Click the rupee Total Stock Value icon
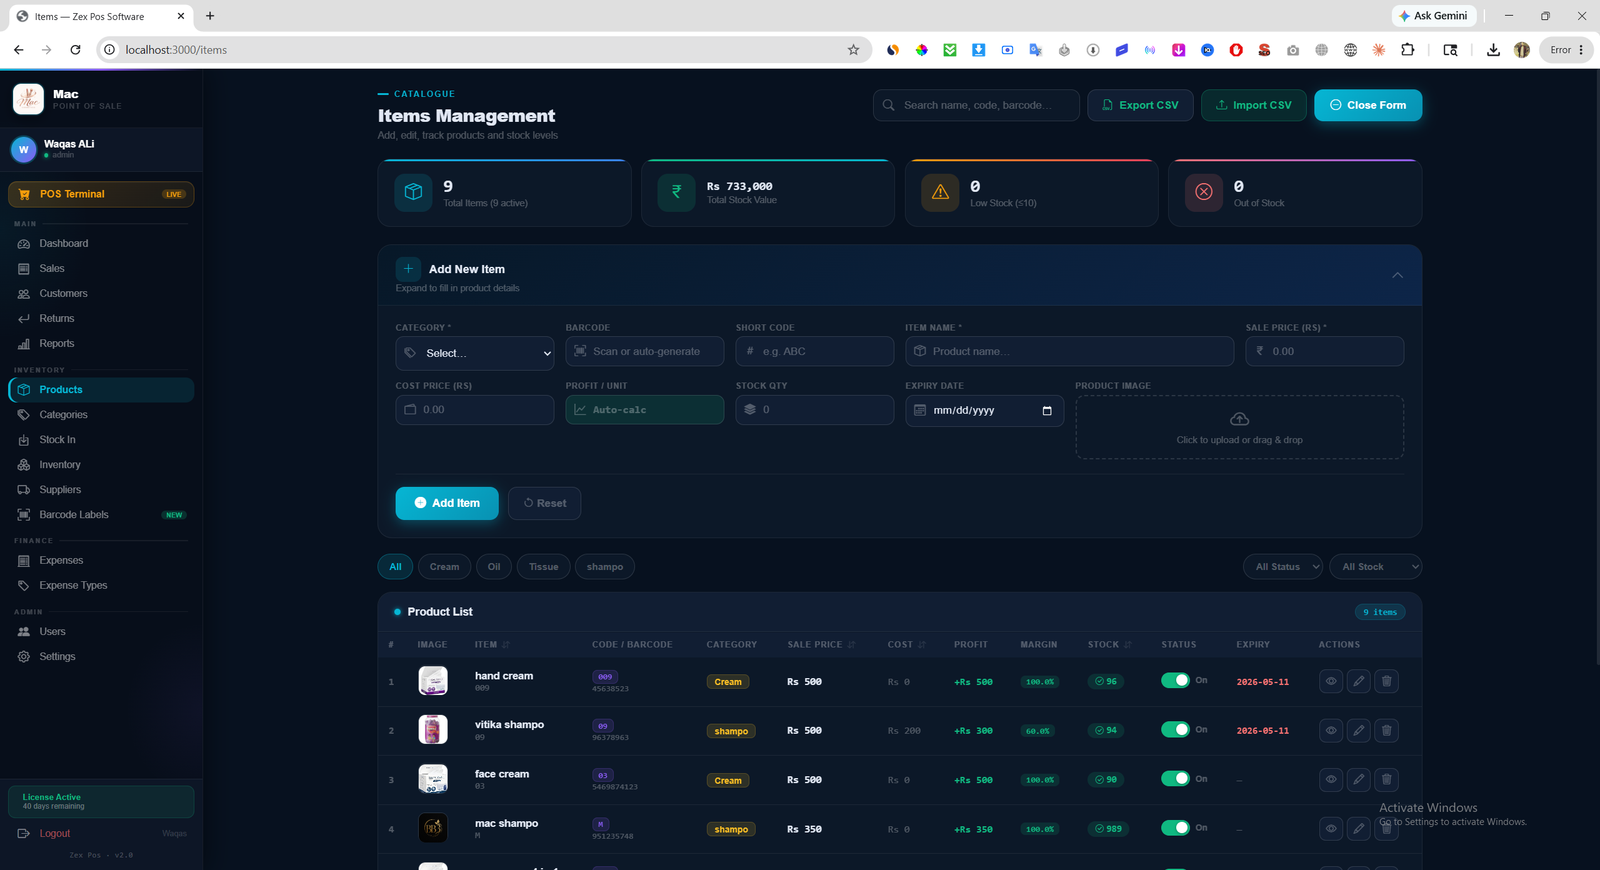Image resolution: width=1600 pixels, height=870 pixels. click(676, 192)
